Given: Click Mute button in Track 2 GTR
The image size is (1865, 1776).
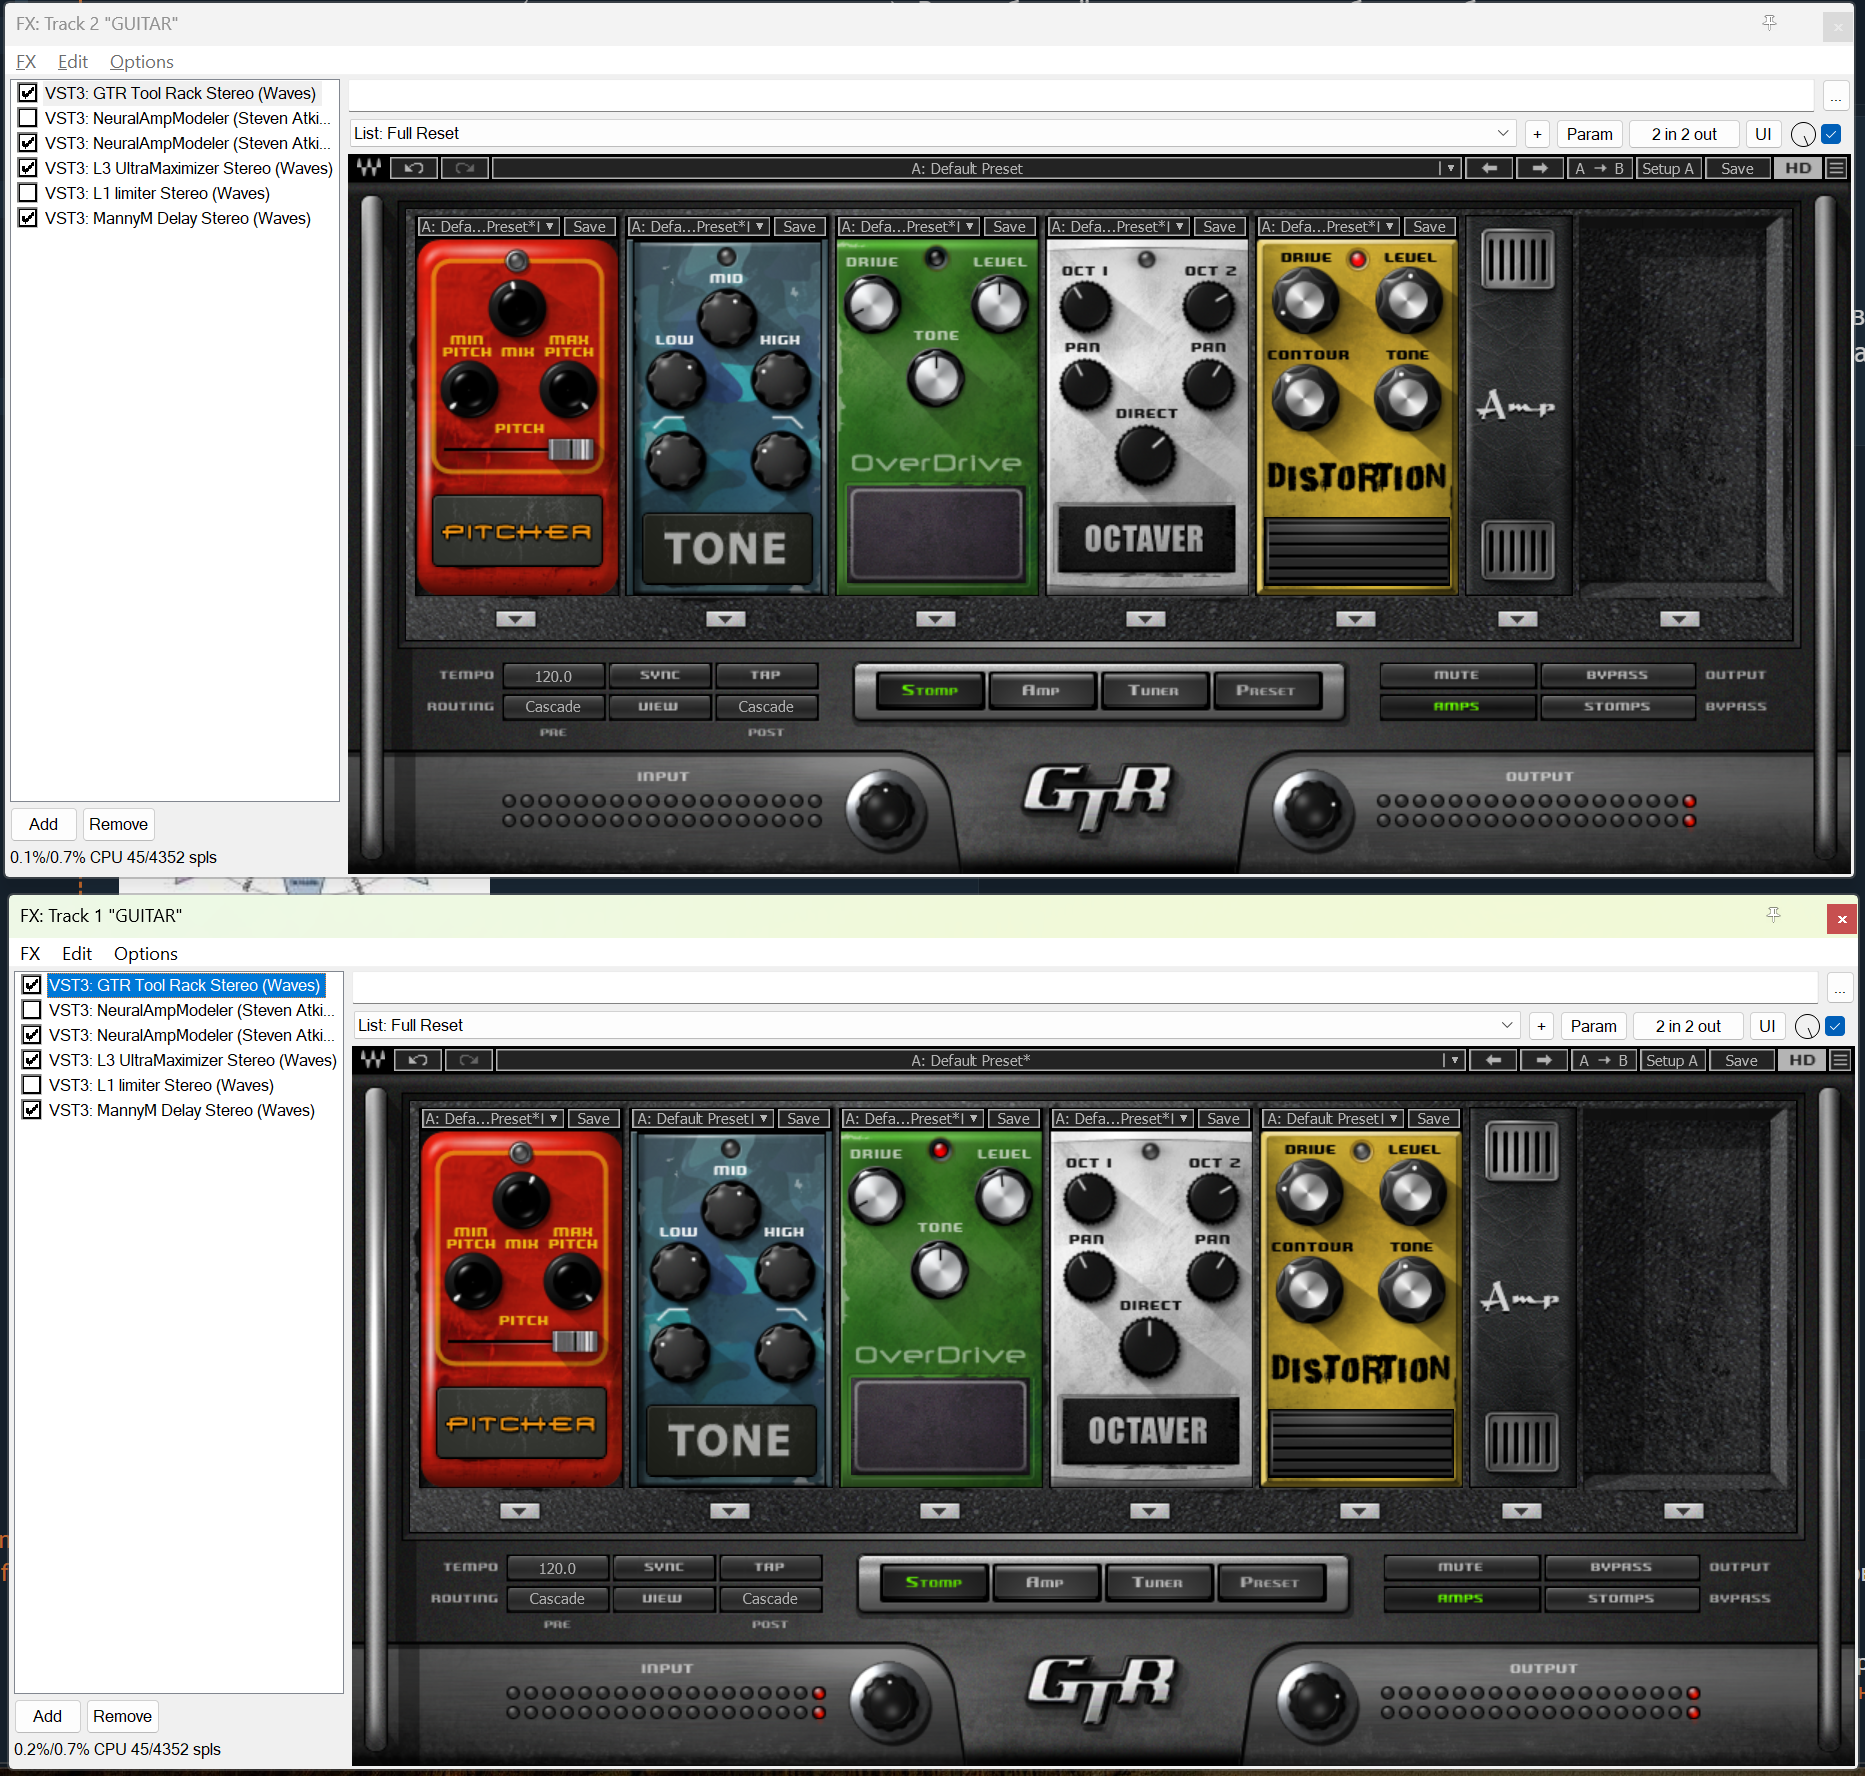Looking at the screenshot, I should [1456, 675].
